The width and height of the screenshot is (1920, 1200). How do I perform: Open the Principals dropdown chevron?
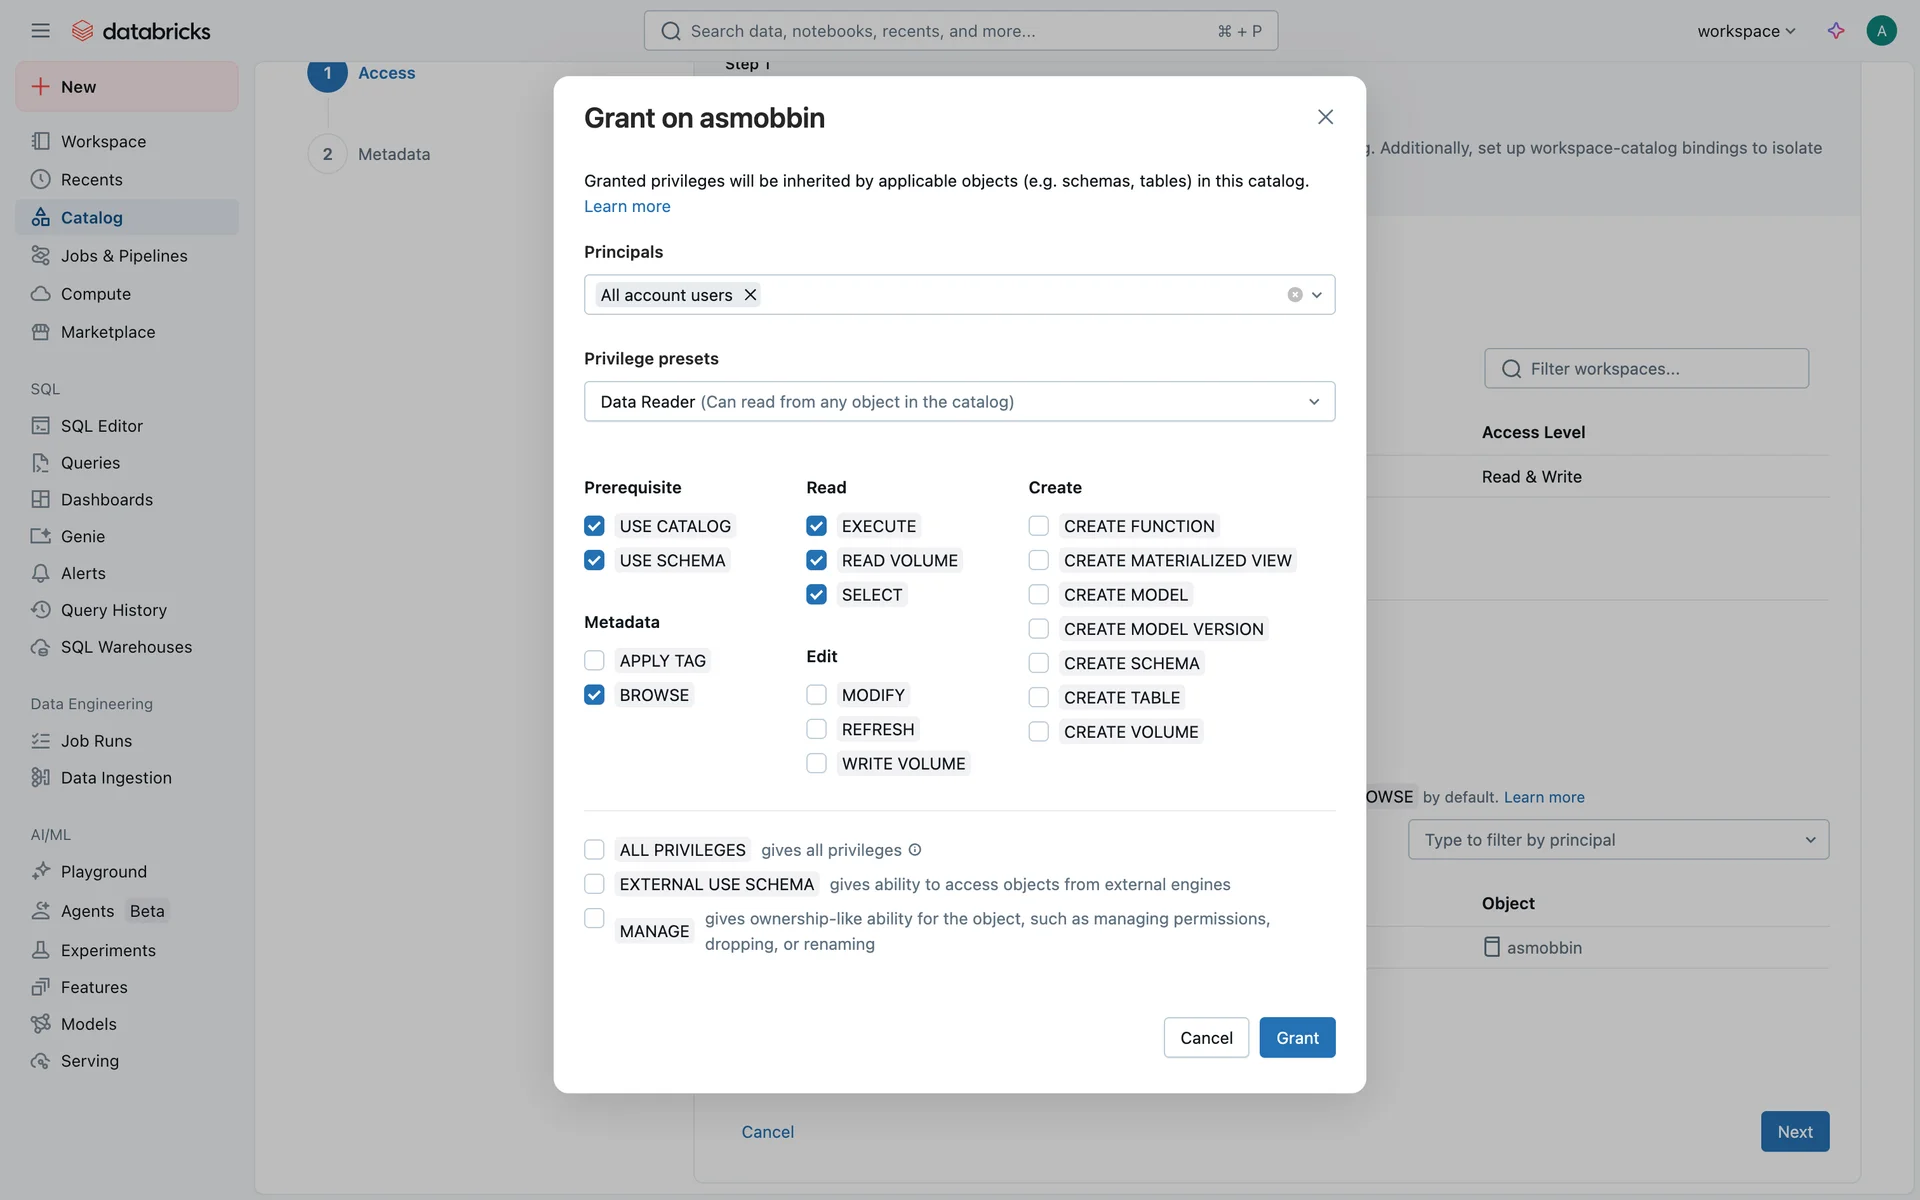point(1317,295)
